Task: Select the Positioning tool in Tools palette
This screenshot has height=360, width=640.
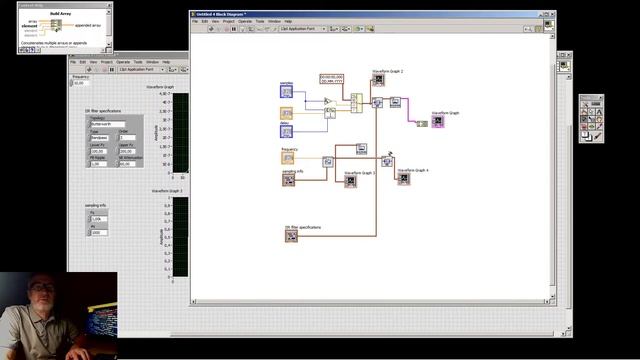Action: coord(591,112)
